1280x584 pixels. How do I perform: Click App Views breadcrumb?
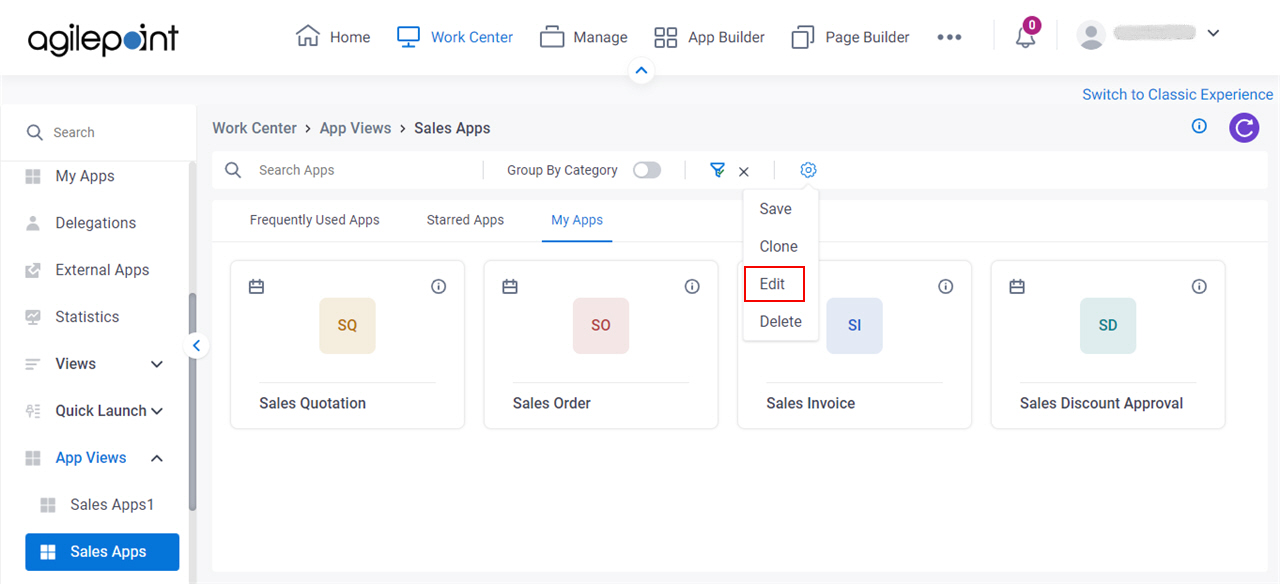tap(355, 128)
